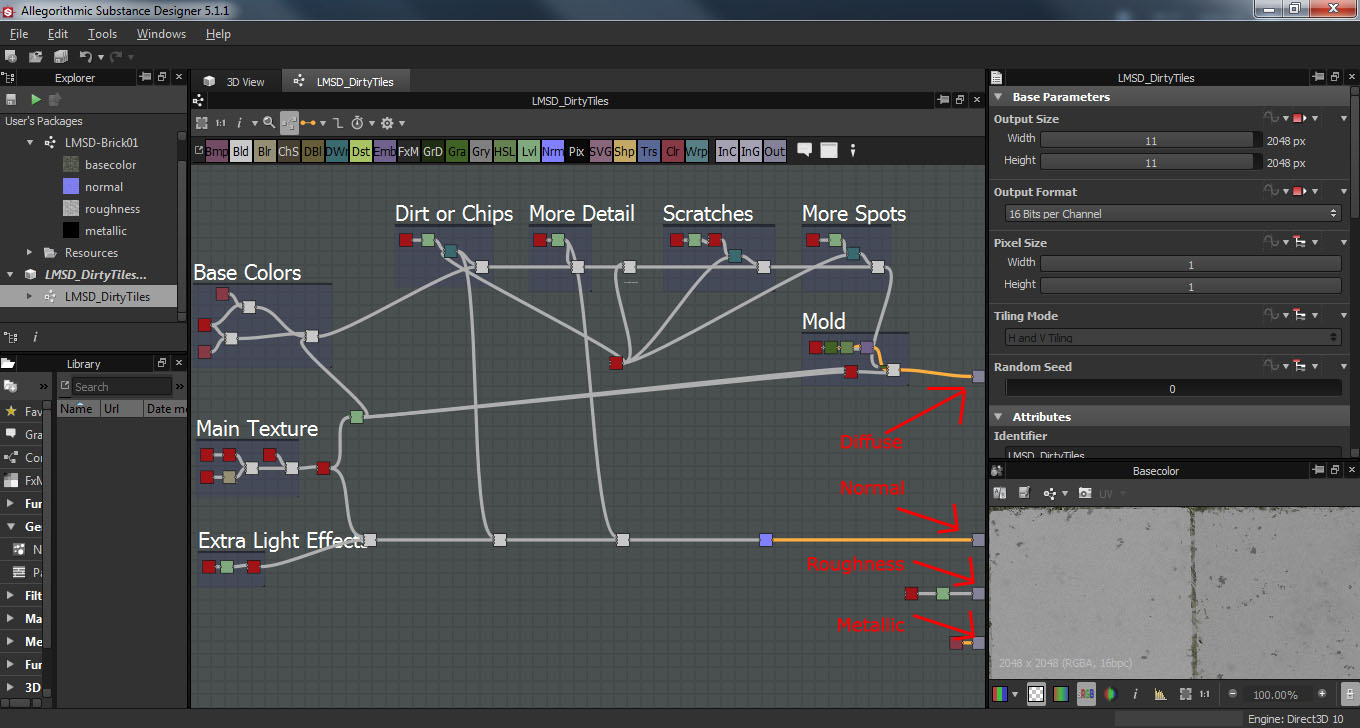Add an Input Color (InC) node
Image resolution: width=1360 pixels, height=728 pixels.
click(727, 151)
